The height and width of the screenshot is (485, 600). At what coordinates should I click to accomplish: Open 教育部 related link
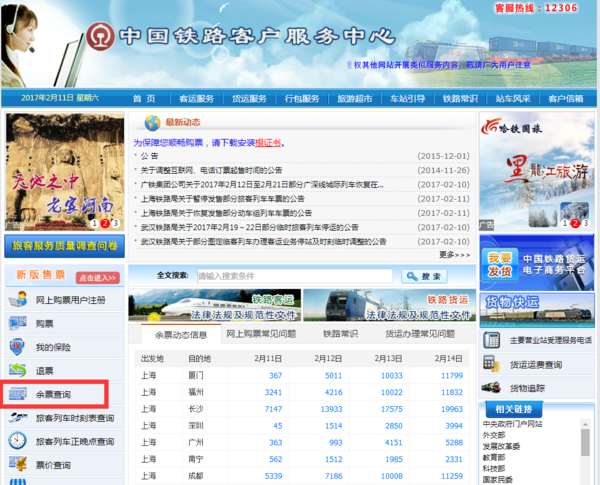coord(494,457)
